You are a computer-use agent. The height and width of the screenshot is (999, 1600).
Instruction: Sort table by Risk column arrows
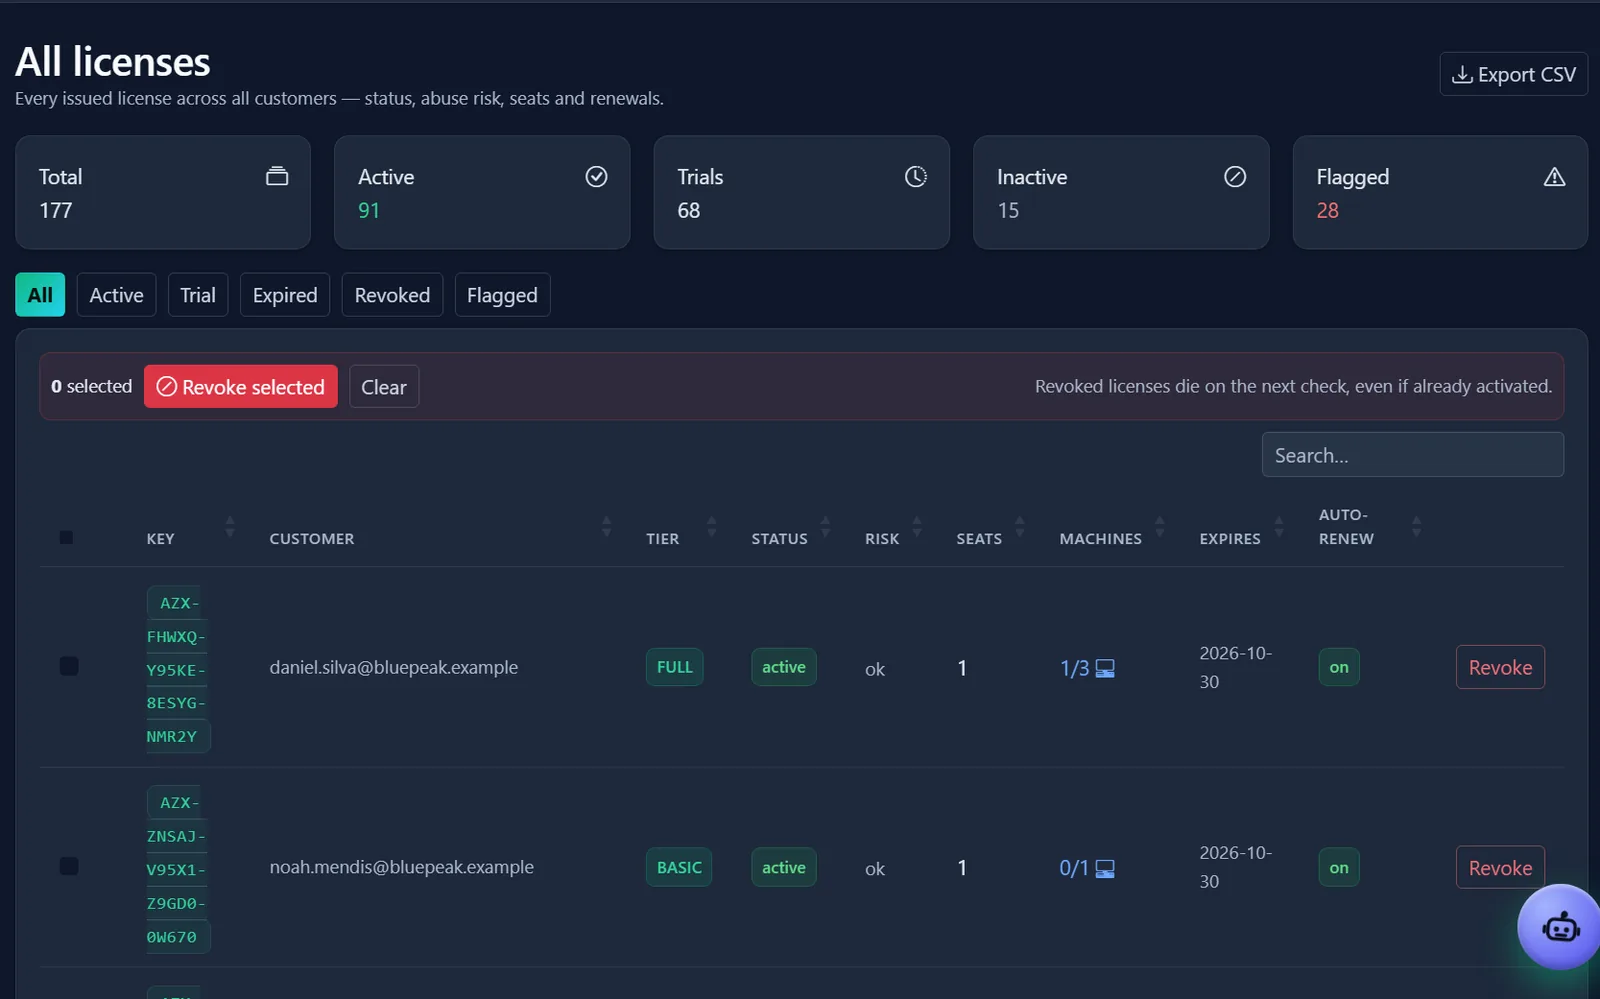coord(917,526)
